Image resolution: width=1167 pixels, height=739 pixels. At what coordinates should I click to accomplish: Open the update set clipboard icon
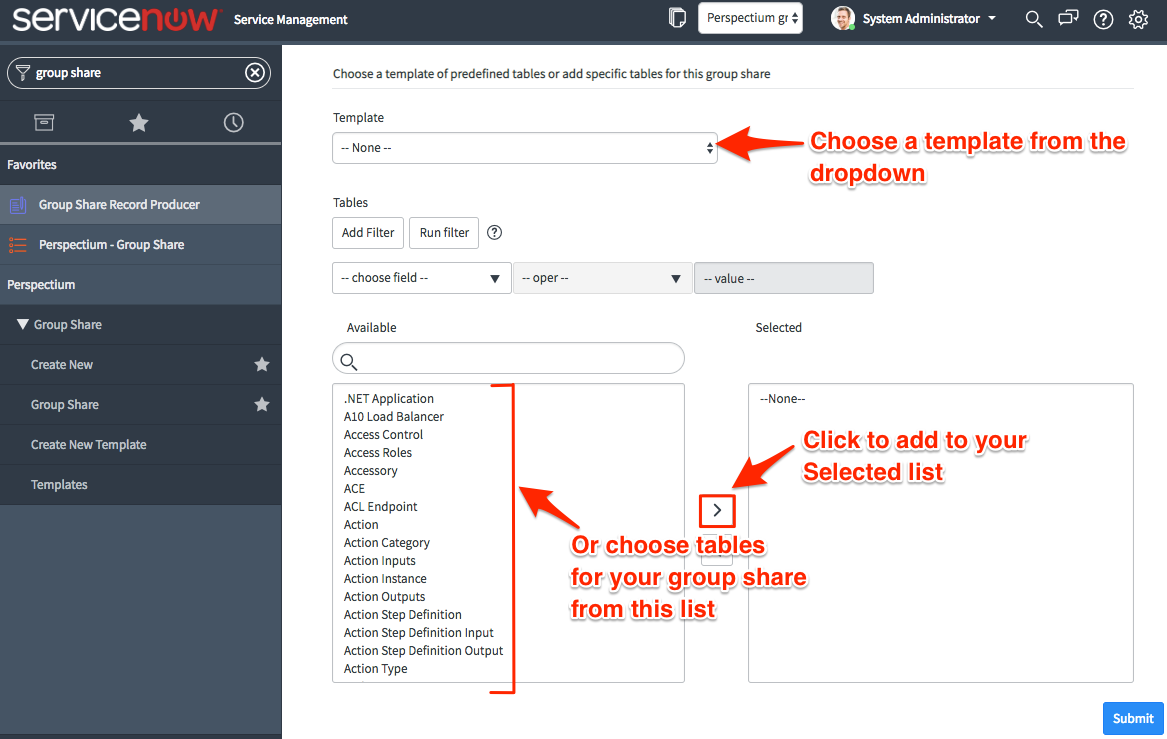(677, 18)
